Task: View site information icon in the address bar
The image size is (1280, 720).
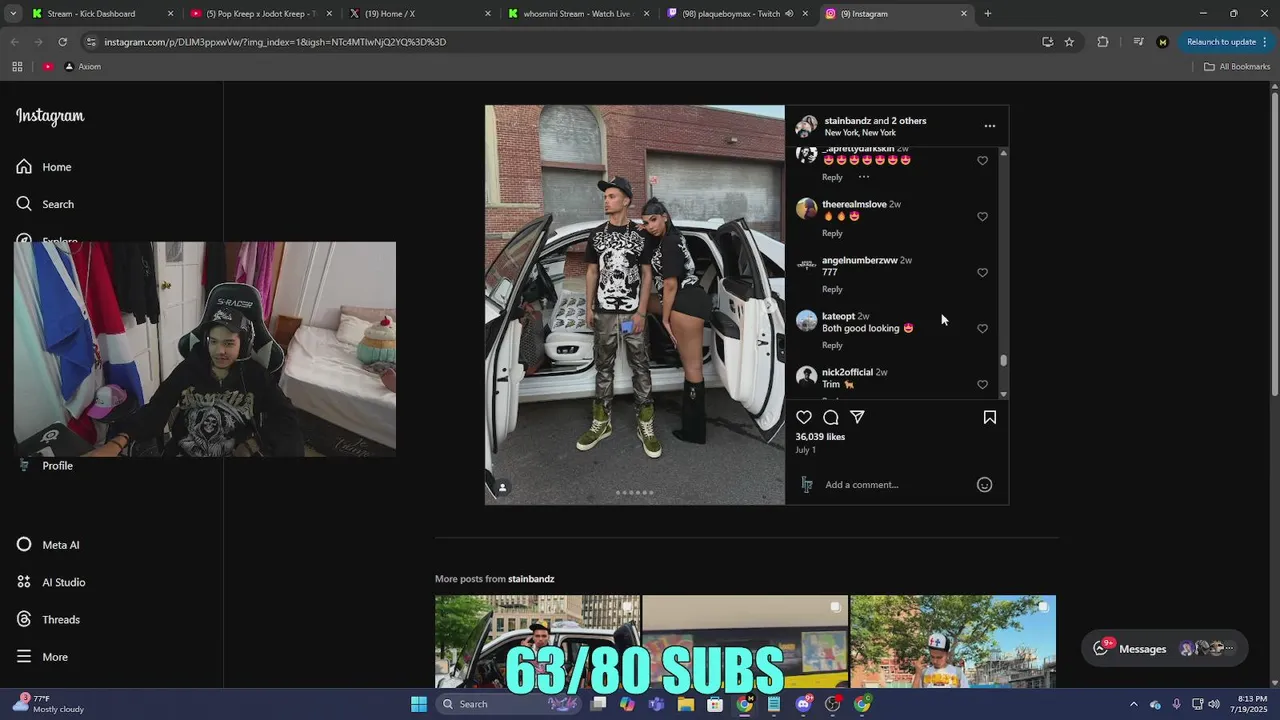Action: 91,42
